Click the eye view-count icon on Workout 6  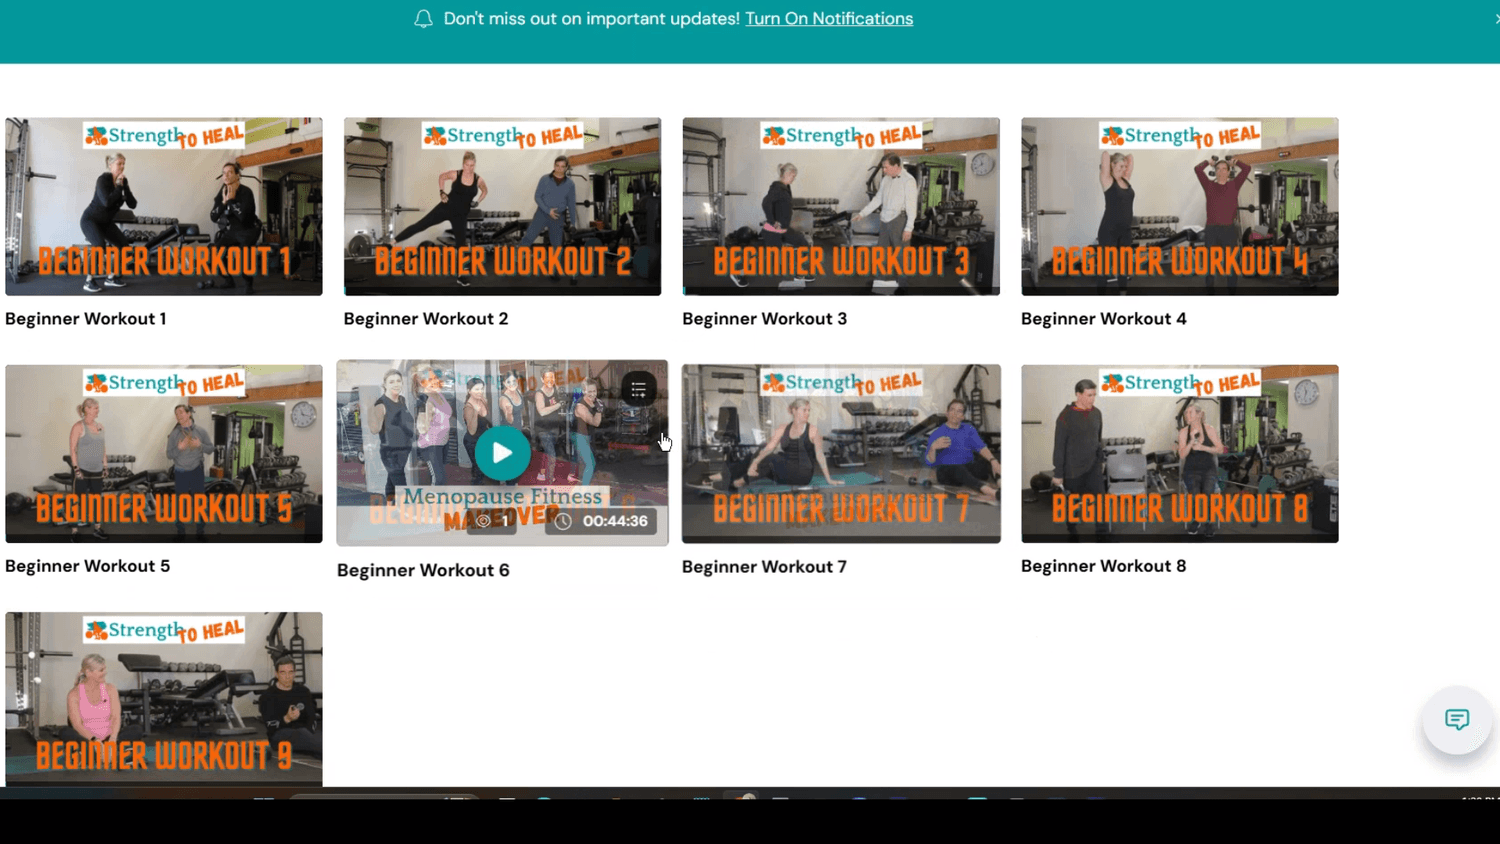[484, 521]
